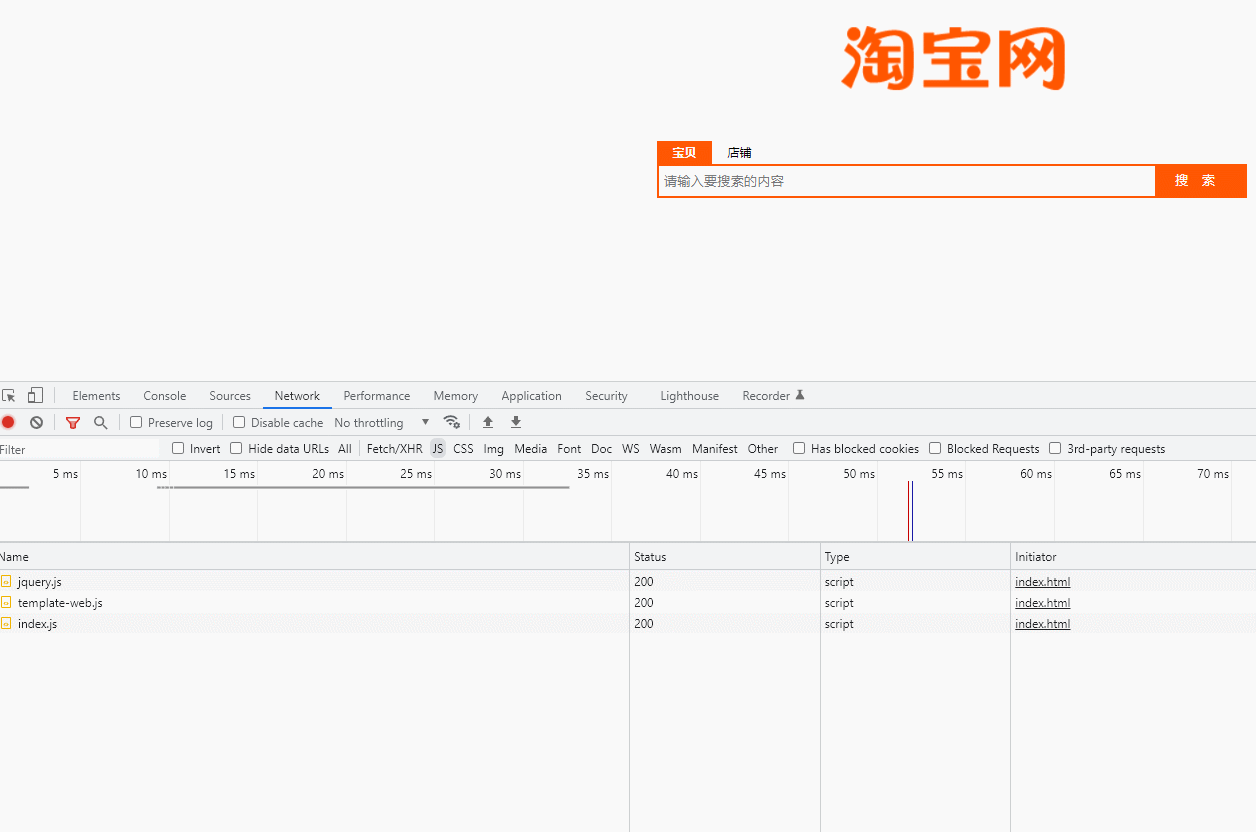Open the No throttling dropdown
The height and width of the screenshot is (832, 1256).
382,423
